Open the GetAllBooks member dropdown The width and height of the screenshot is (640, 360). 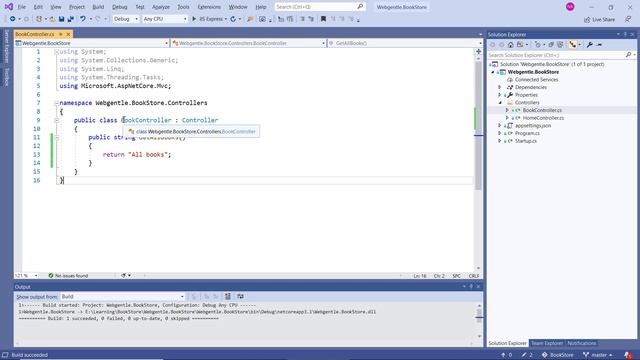[x=404, y=43]
